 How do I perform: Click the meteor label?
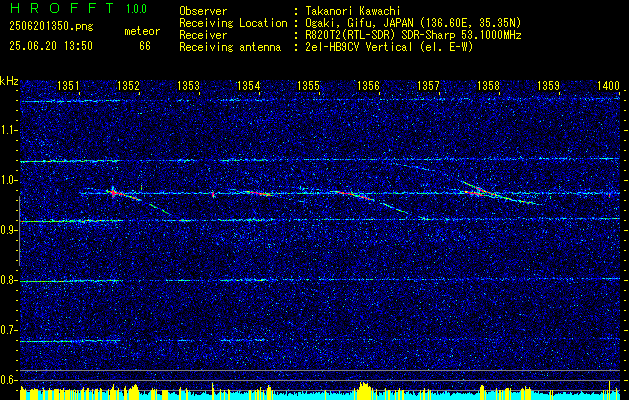[142, 31]
